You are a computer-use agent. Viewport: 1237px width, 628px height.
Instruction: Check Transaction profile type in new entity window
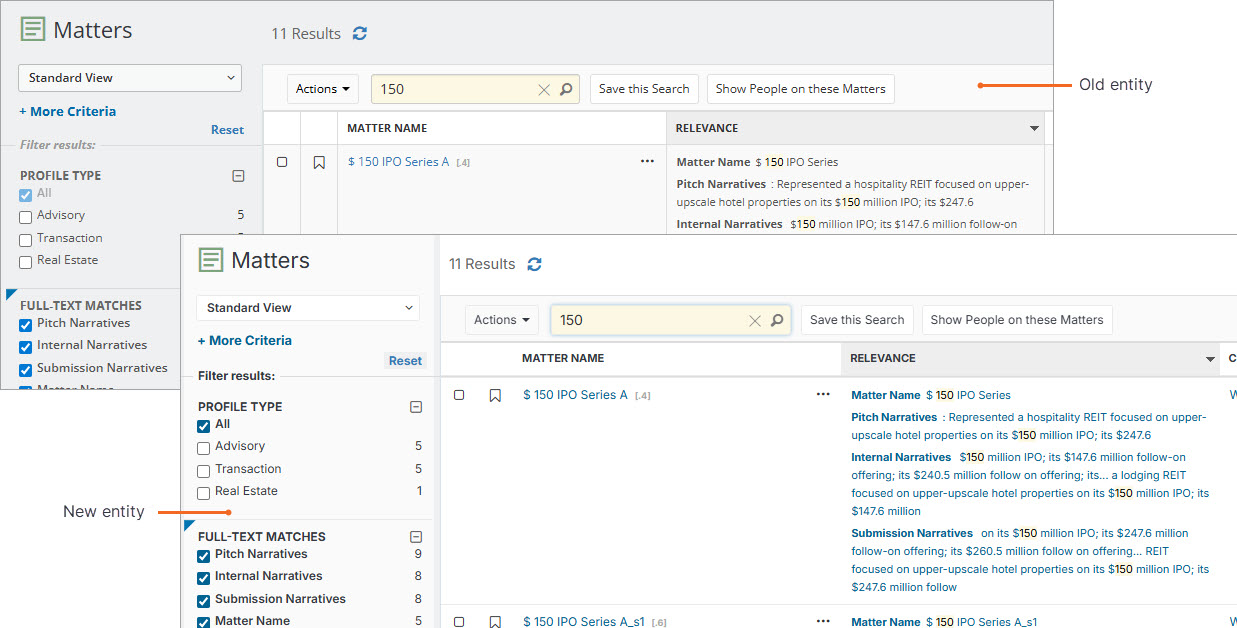tap(204, 471)
